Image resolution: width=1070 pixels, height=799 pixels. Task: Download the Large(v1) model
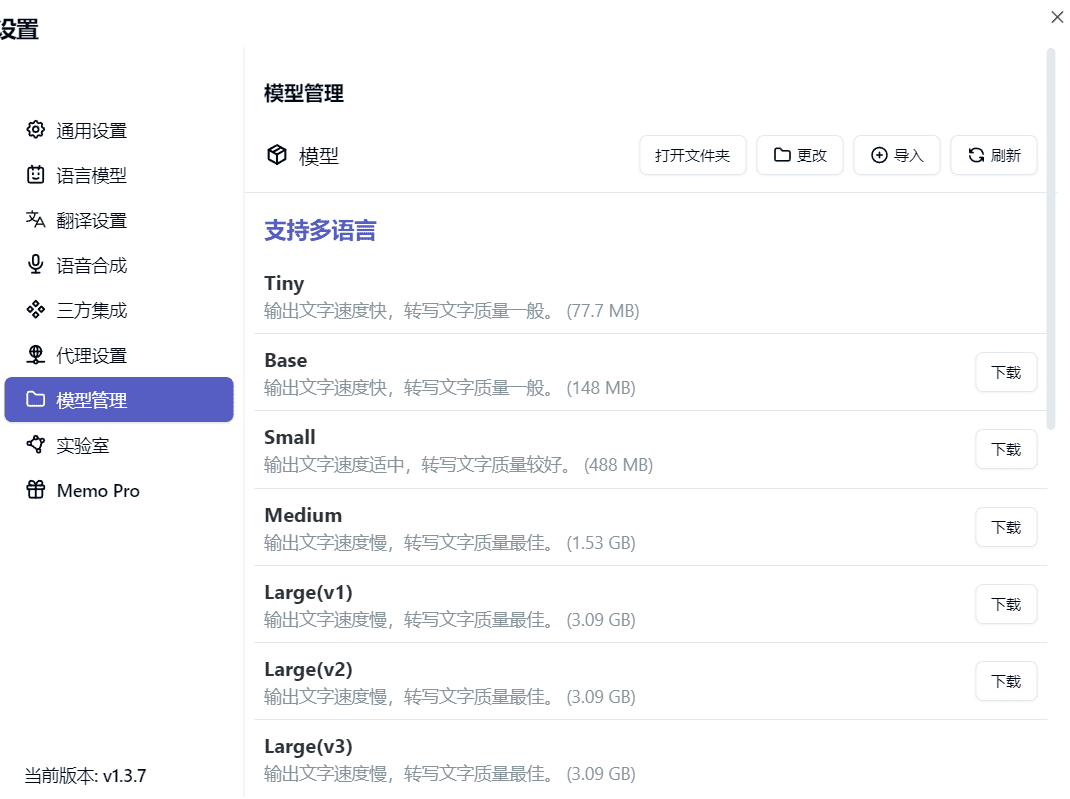click(x=1006, y=604)
